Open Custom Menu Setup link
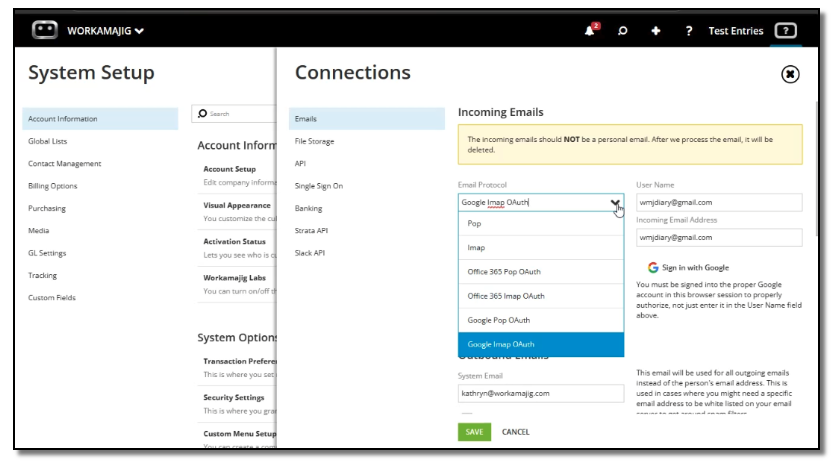This screenshot has width=833, height=464. pyautogui.click(x=240, y=433)
